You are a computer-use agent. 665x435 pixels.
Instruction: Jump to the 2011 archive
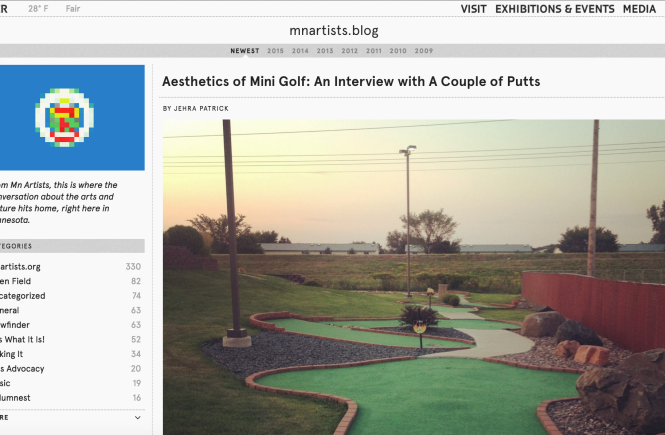374,51
